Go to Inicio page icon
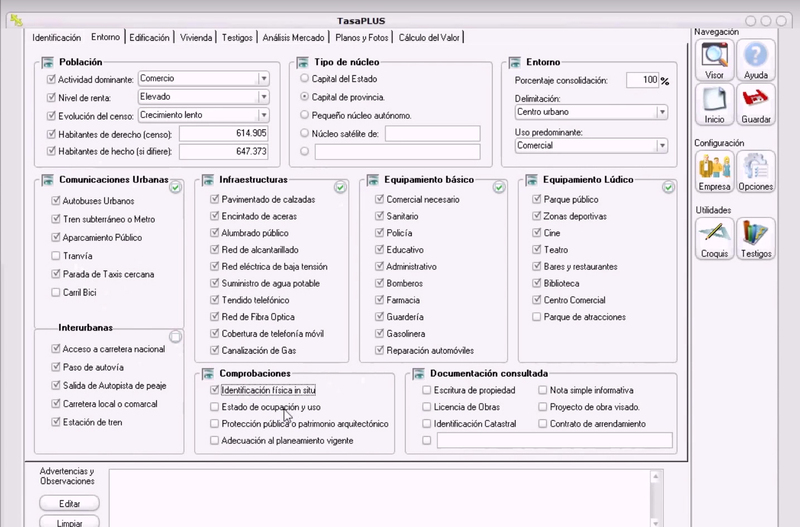This screenshot has height=527, width=800. coord(714,105)
